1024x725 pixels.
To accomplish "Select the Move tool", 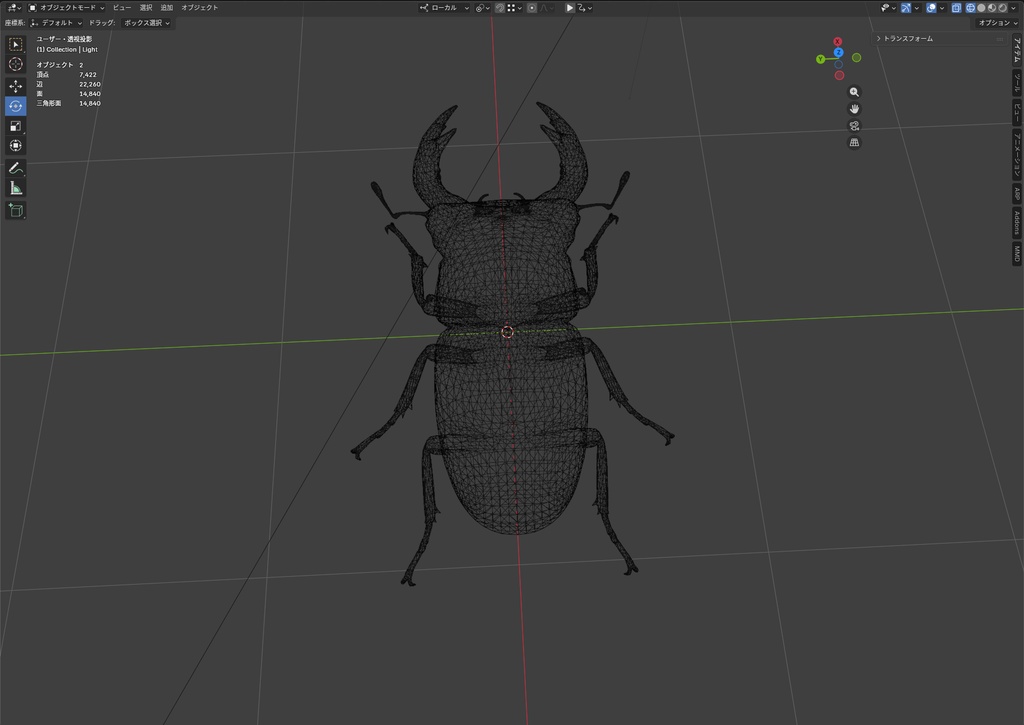I will 16,86.
